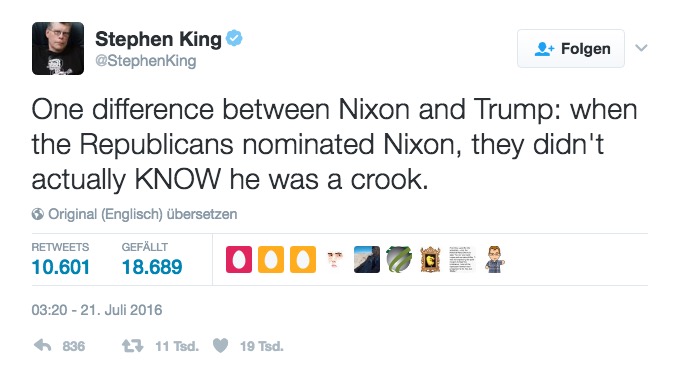This screenshot has height=383, width=680.
Task: Follow Stephen King with Folgen button
Action: coord(571,49)
